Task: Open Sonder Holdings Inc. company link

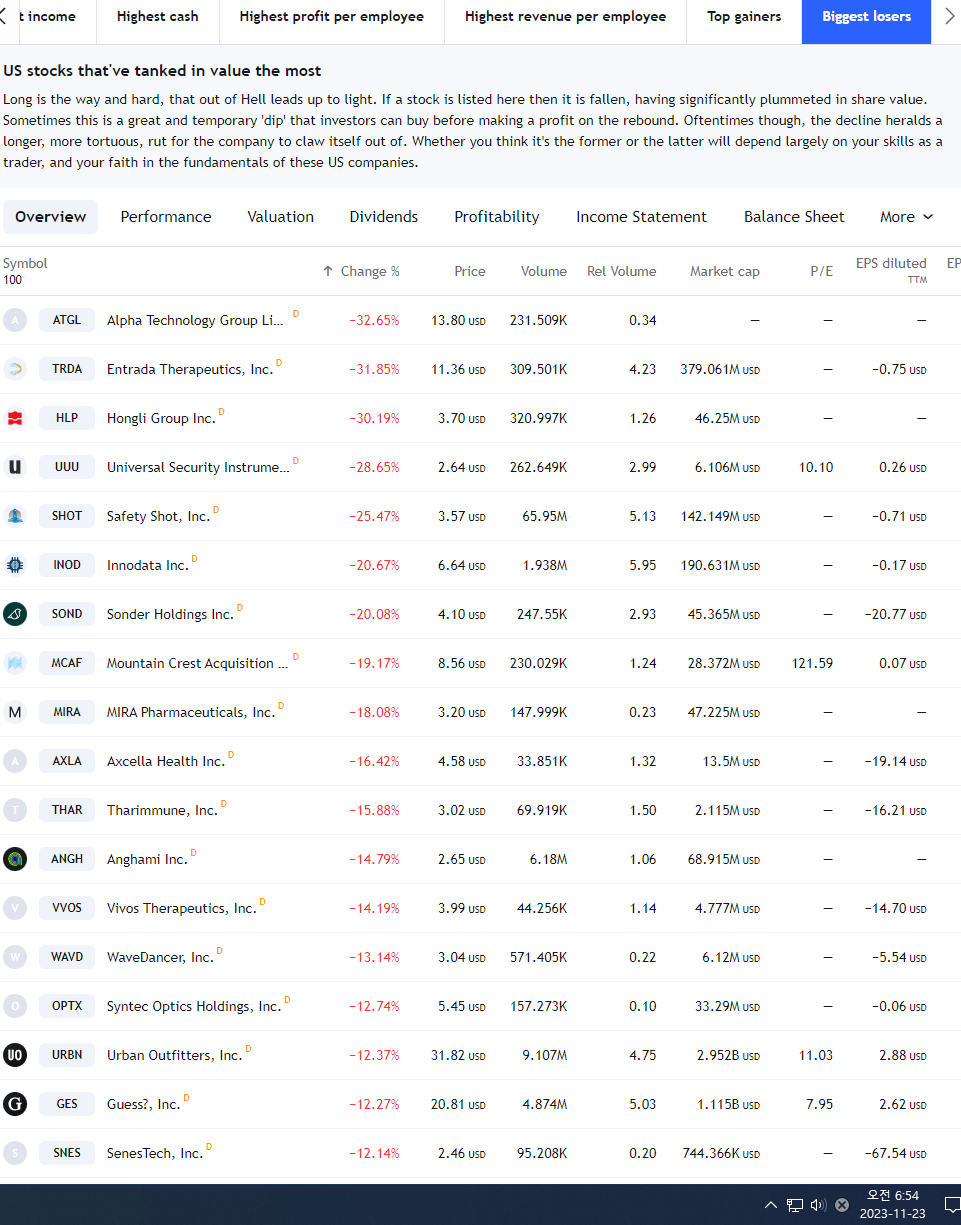Action: (170, 614)
